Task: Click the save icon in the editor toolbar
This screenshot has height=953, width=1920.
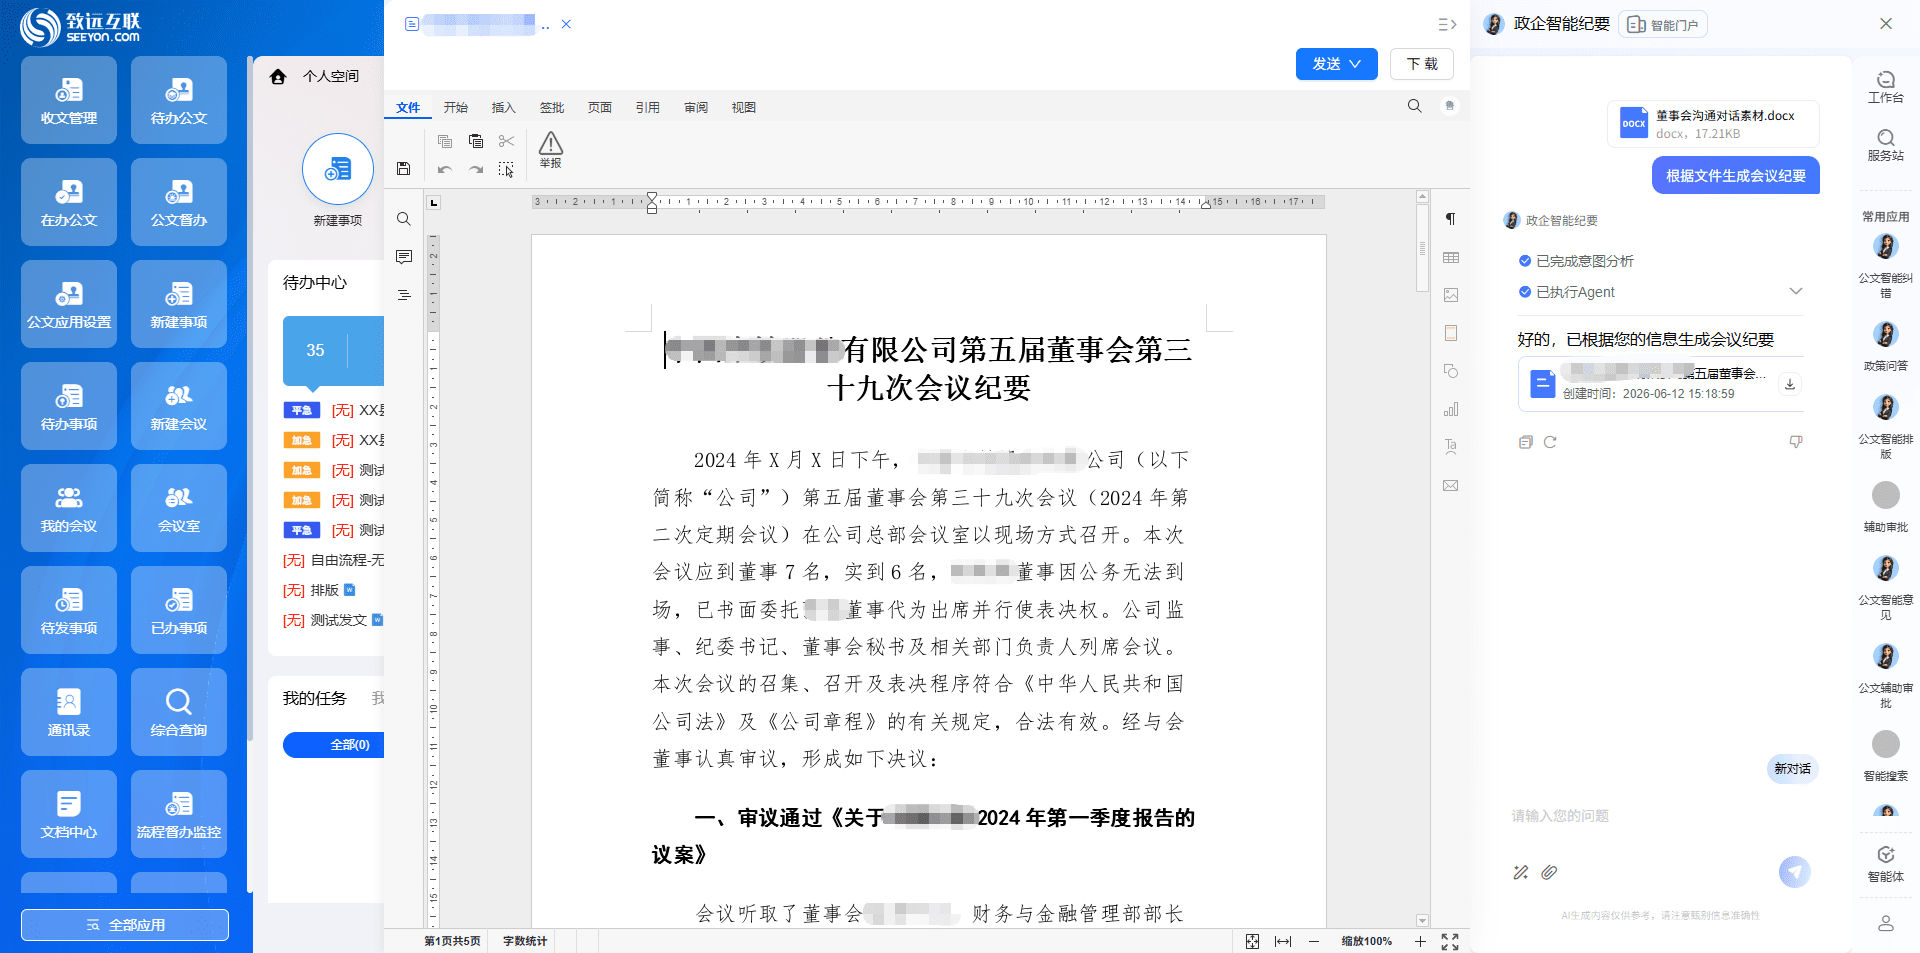Action: (403, 168)
